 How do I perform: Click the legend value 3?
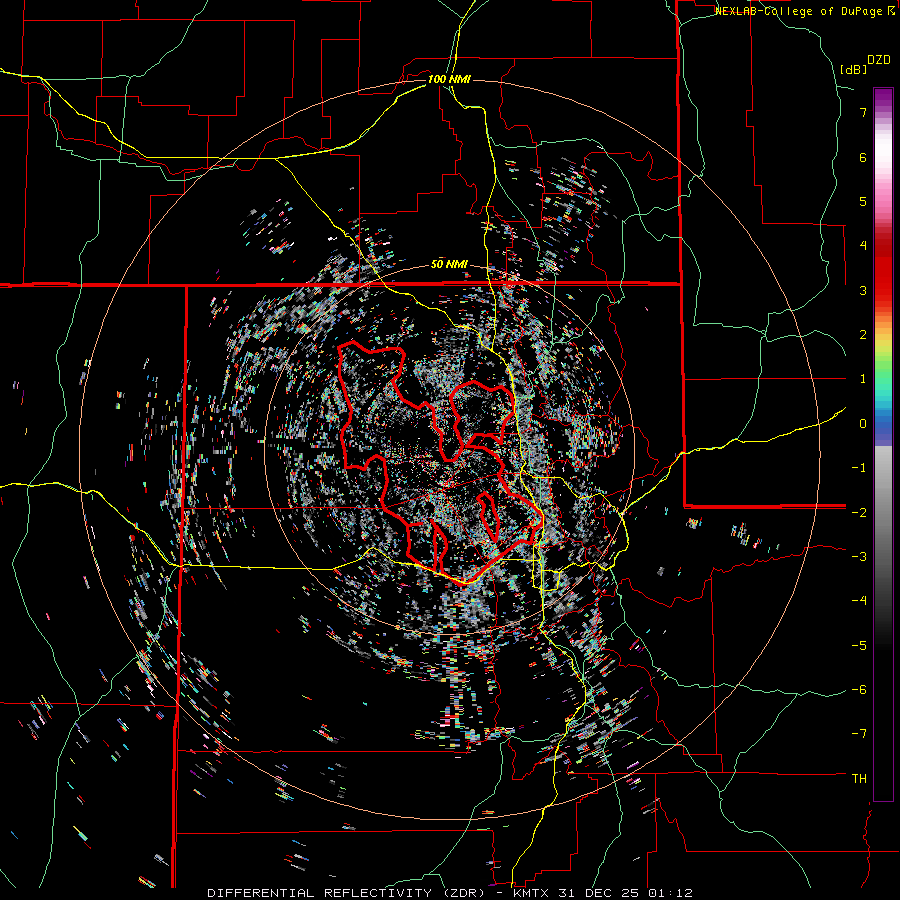click(x=863, y=290)
